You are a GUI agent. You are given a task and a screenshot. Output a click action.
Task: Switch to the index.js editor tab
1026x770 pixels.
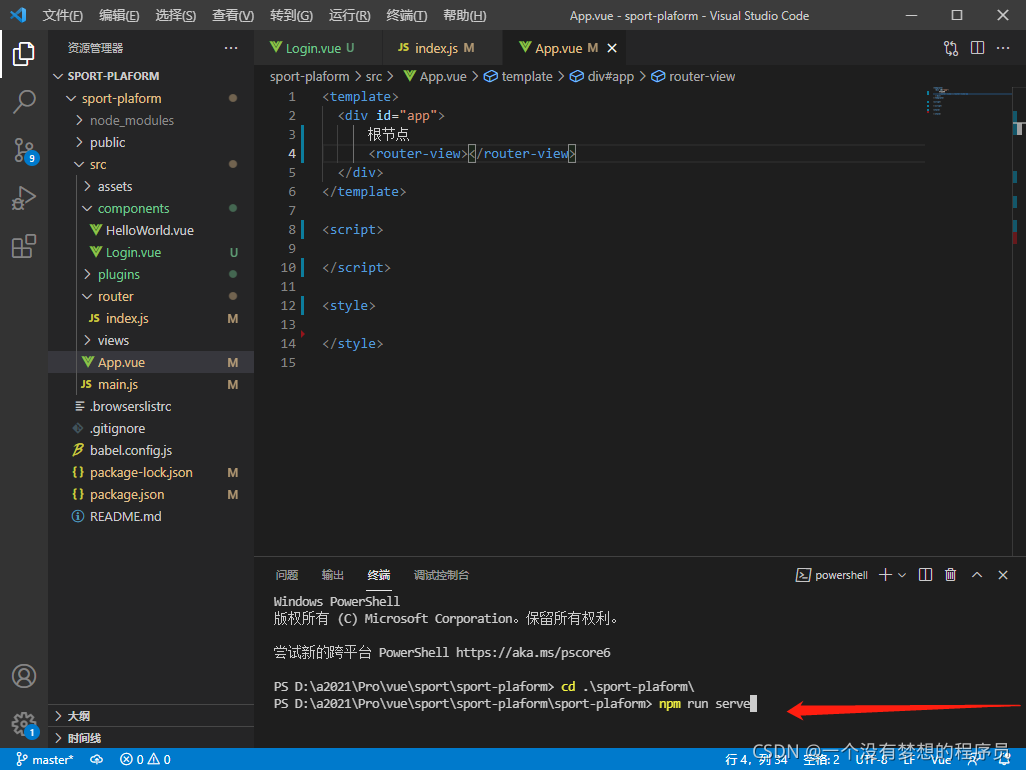pos(436,48)
